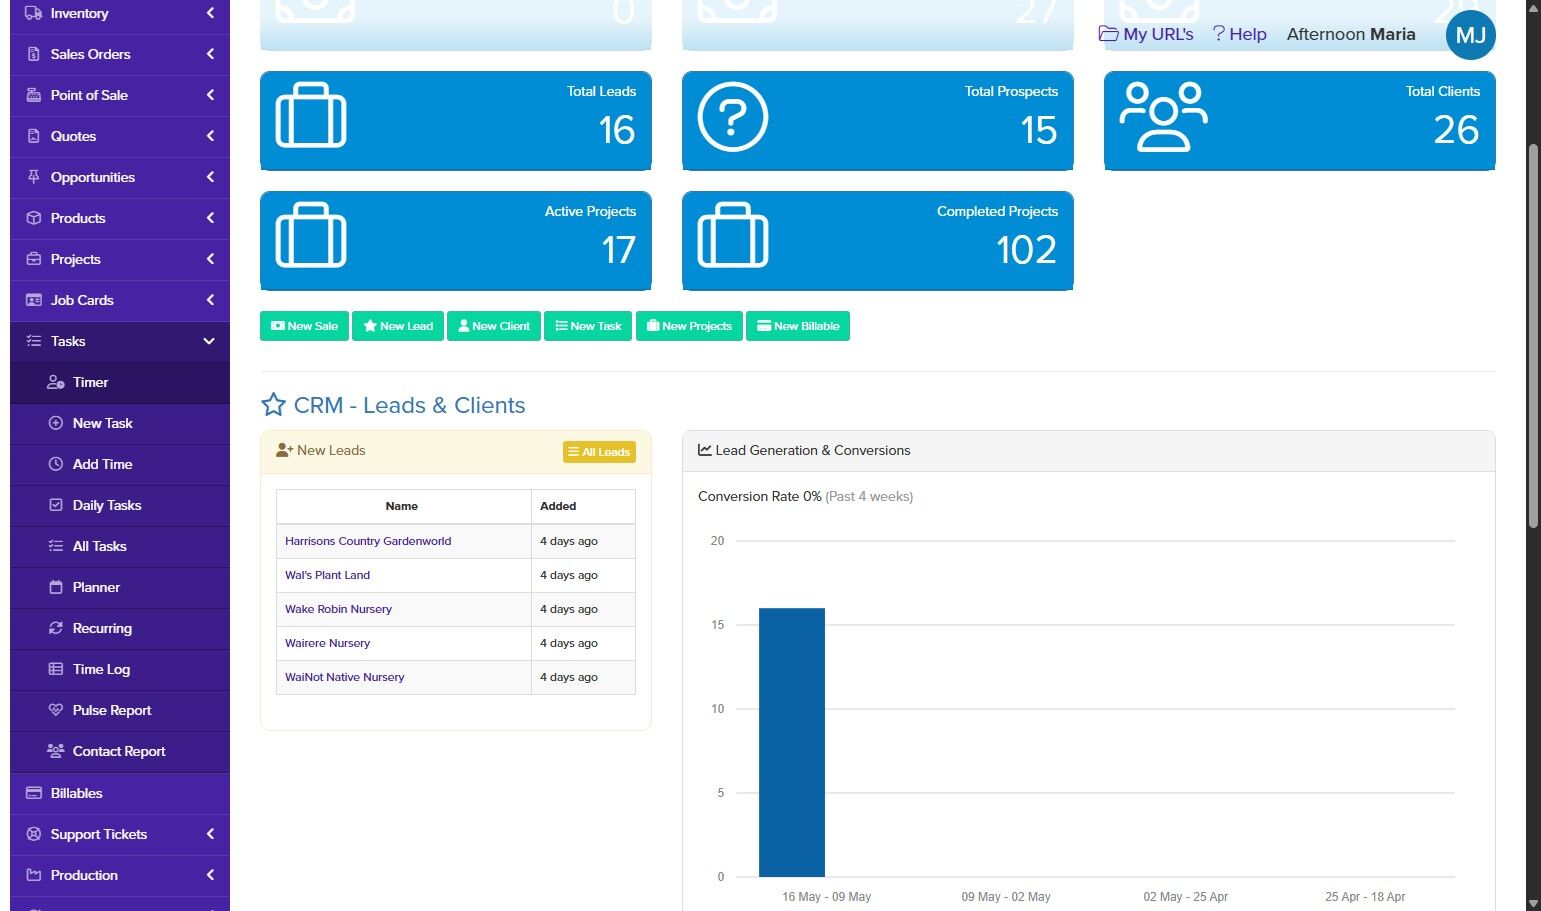Click the CRM star icon in heading
This screenshot has height=911, width=1541.
click(x=273, y=405)
